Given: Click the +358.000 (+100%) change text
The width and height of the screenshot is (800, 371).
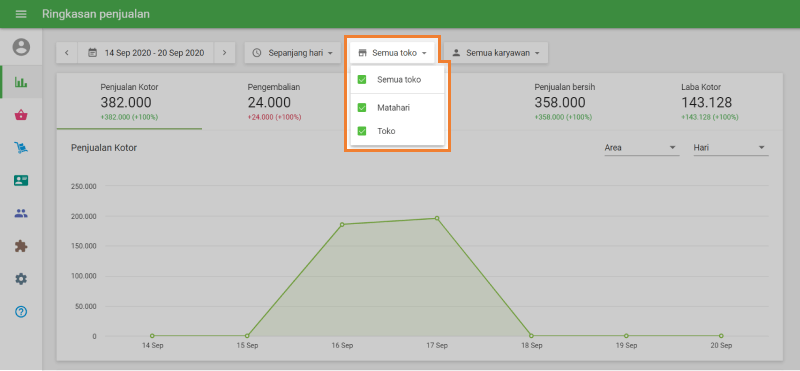Looking at the screenshot, I should click(563, 117).
